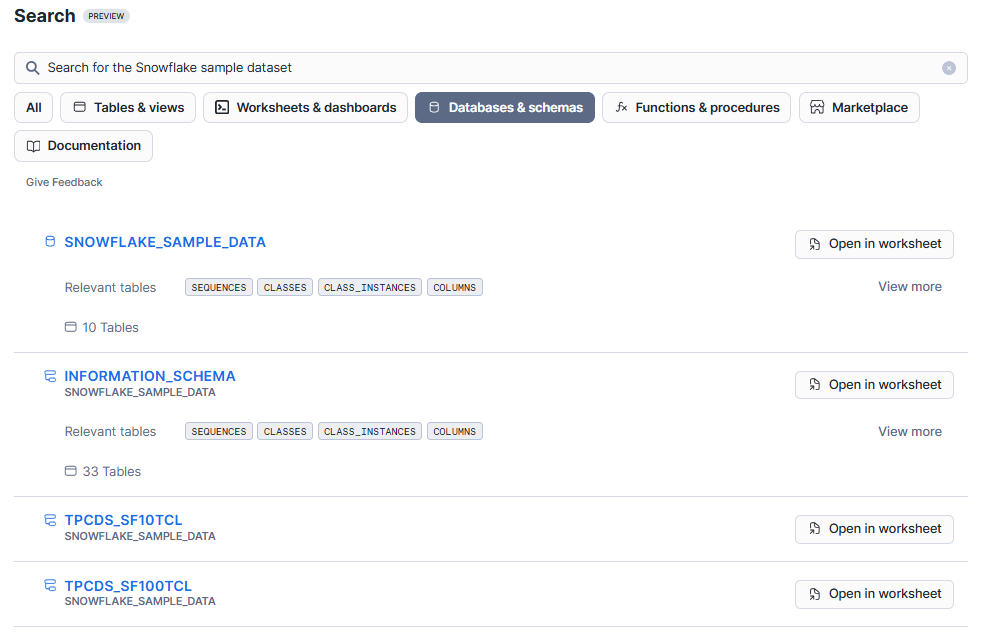Click Open in worksheet for TPCDS_SF100TCL
The image size is (990, 637).
(x=873, y=593)
